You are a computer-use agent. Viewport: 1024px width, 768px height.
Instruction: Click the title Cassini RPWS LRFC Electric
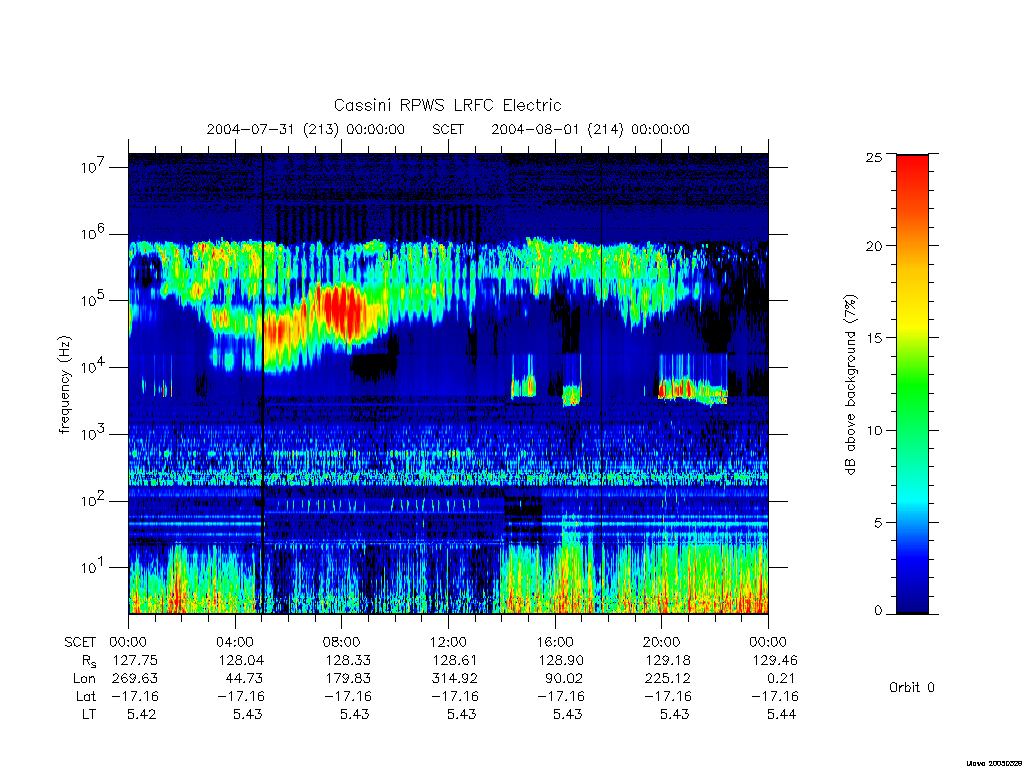coord(447,106)
